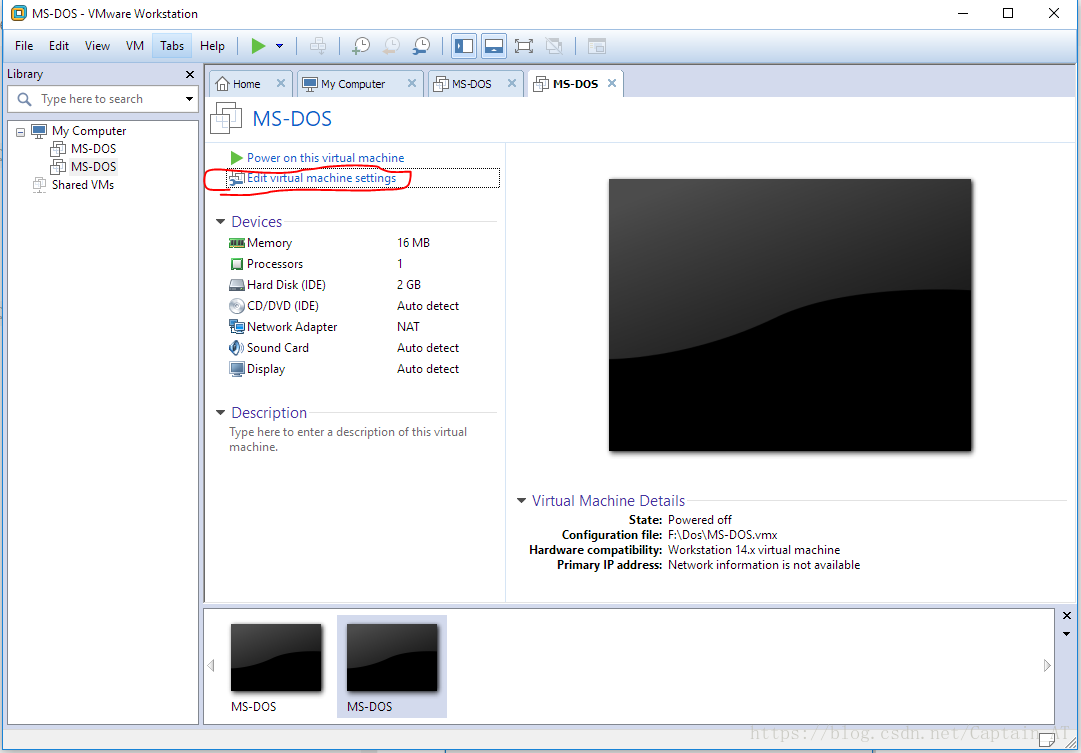Select the first MS-DOS library entry

click(93, 148)
